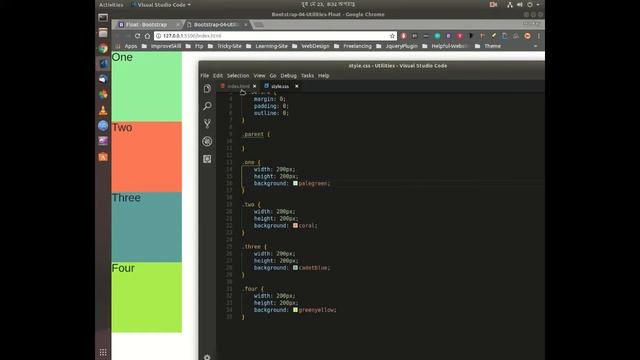Switch to the Bootstrap-04-Utilities Chrome tab

coord(216,25)
